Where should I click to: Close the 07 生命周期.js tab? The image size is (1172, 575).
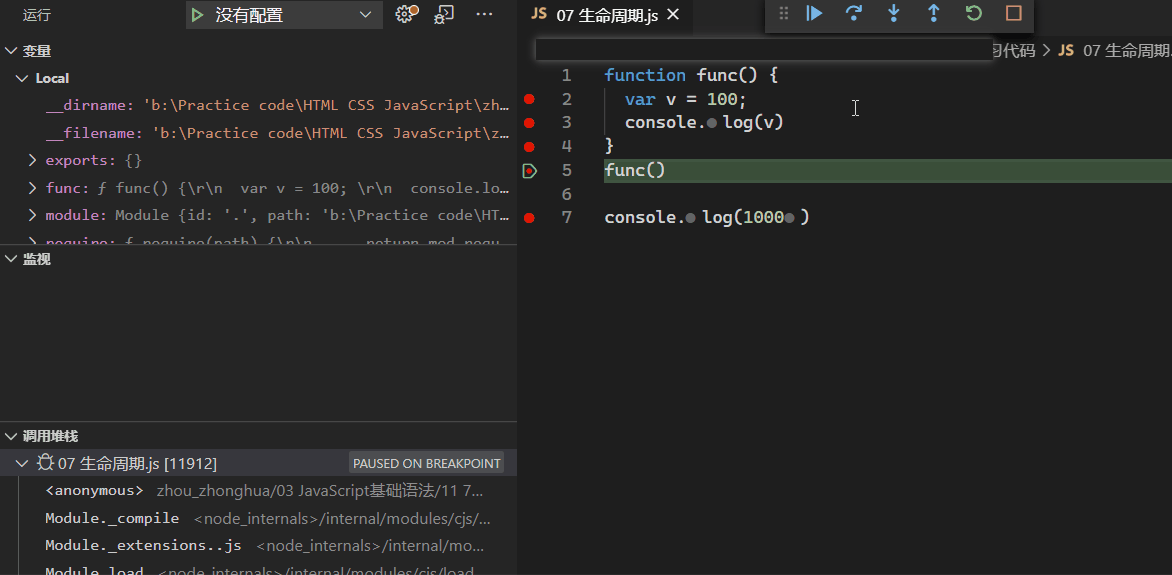pos(672,15)
